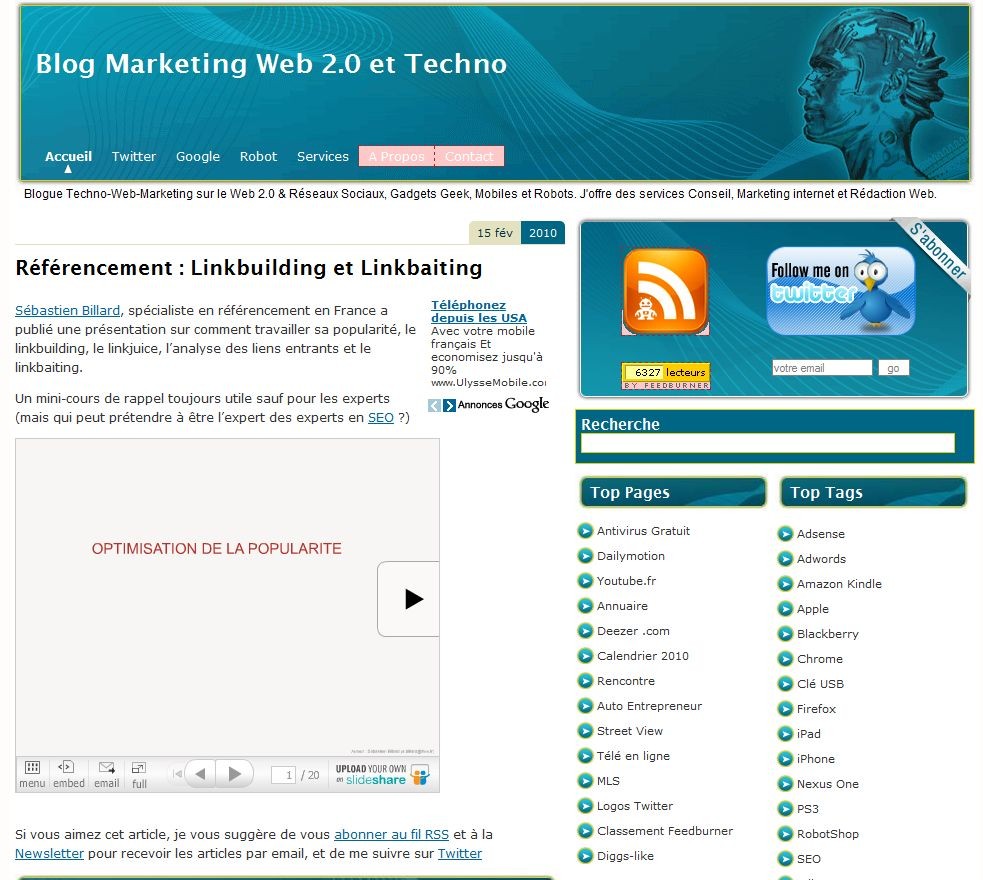
Task: Click the Follow me on Twitter bird badge
Action: click(840, 291)
